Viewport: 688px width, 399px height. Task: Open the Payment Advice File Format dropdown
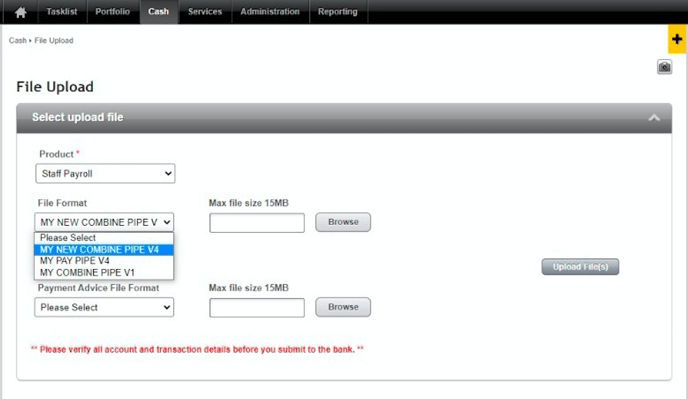tap(104, 307)
